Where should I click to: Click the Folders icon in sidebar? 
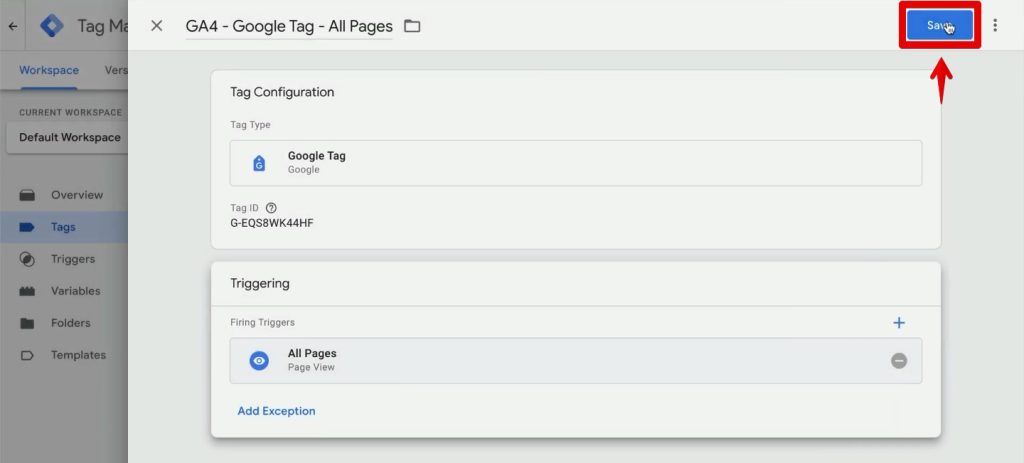[27, 323]
